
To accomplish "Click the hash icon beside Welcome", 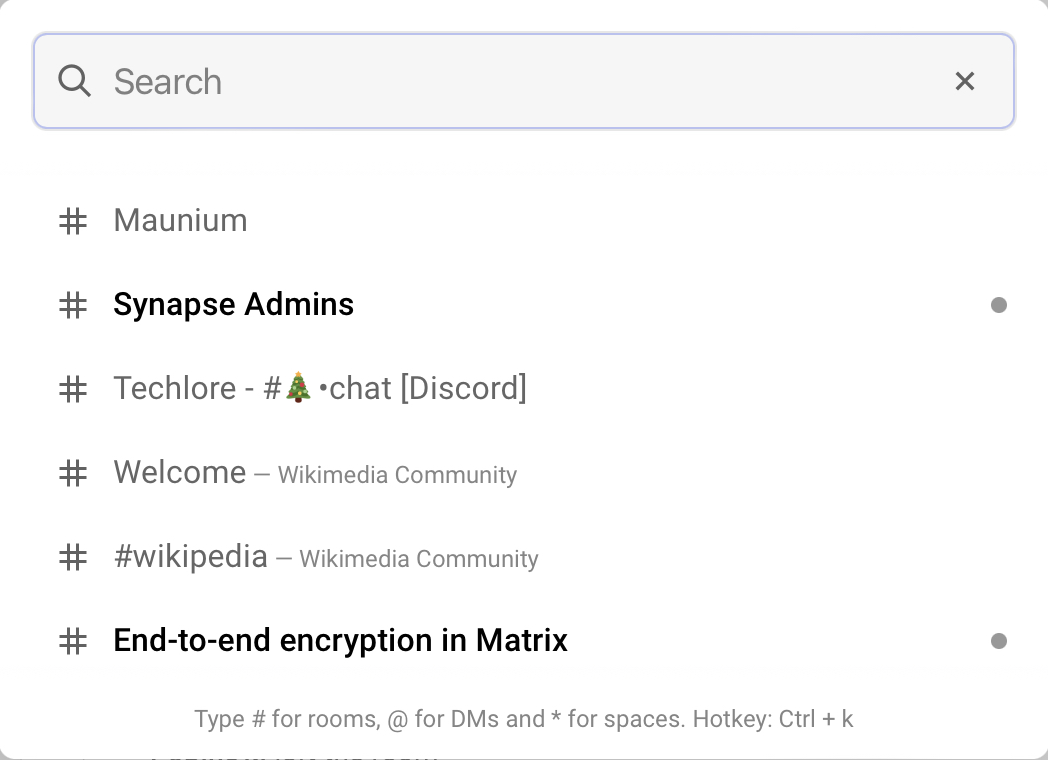I will (x=73, y=473).
